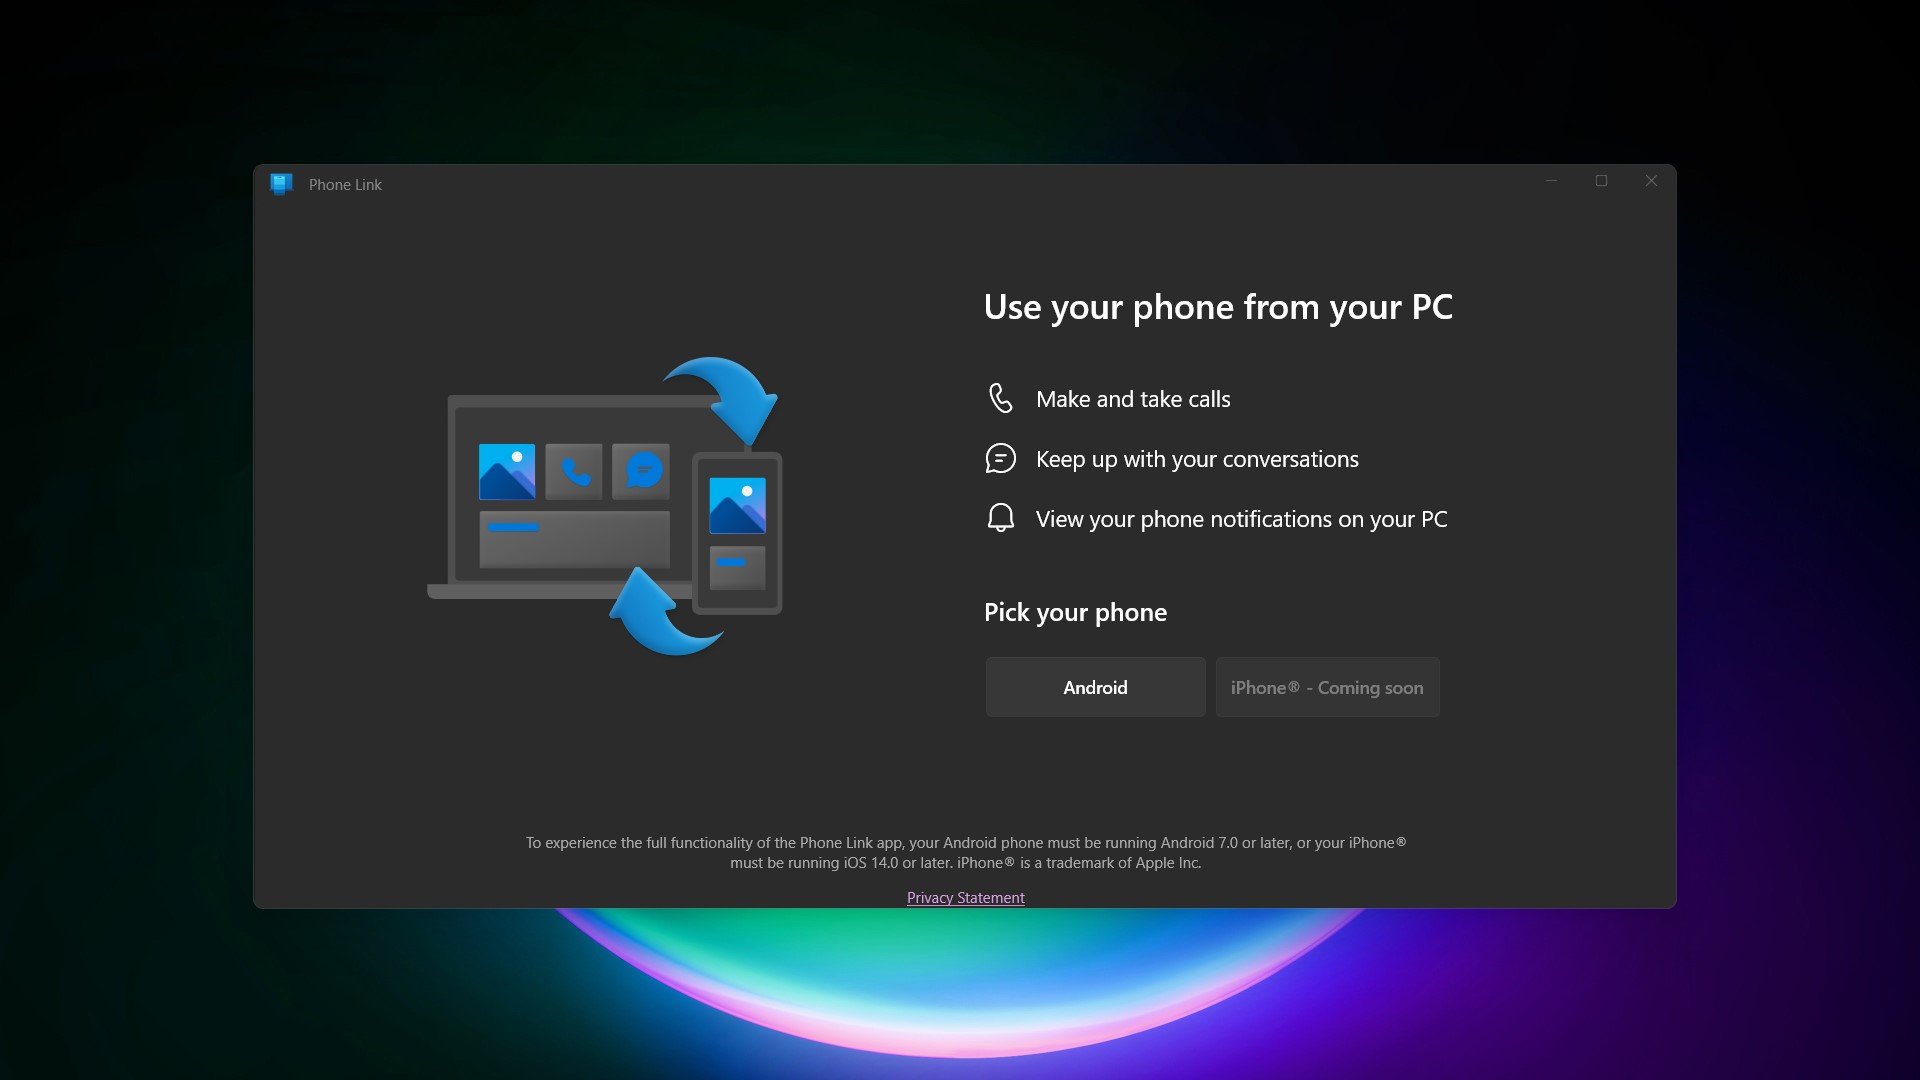
Task: Click the chat bubble icon beside conversations
Action: [1000, 459]
